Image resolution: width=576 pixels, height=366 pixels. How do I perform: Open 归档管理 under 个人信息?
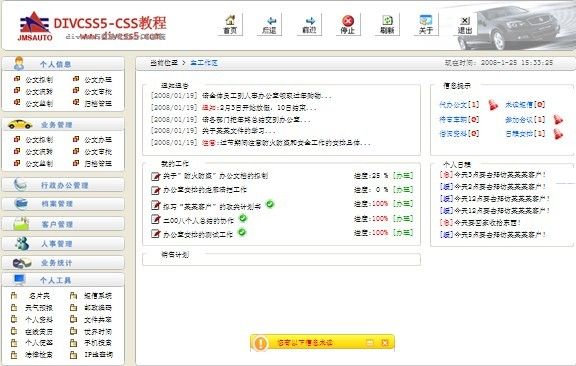pyautogui.click(x=98, y=103)
